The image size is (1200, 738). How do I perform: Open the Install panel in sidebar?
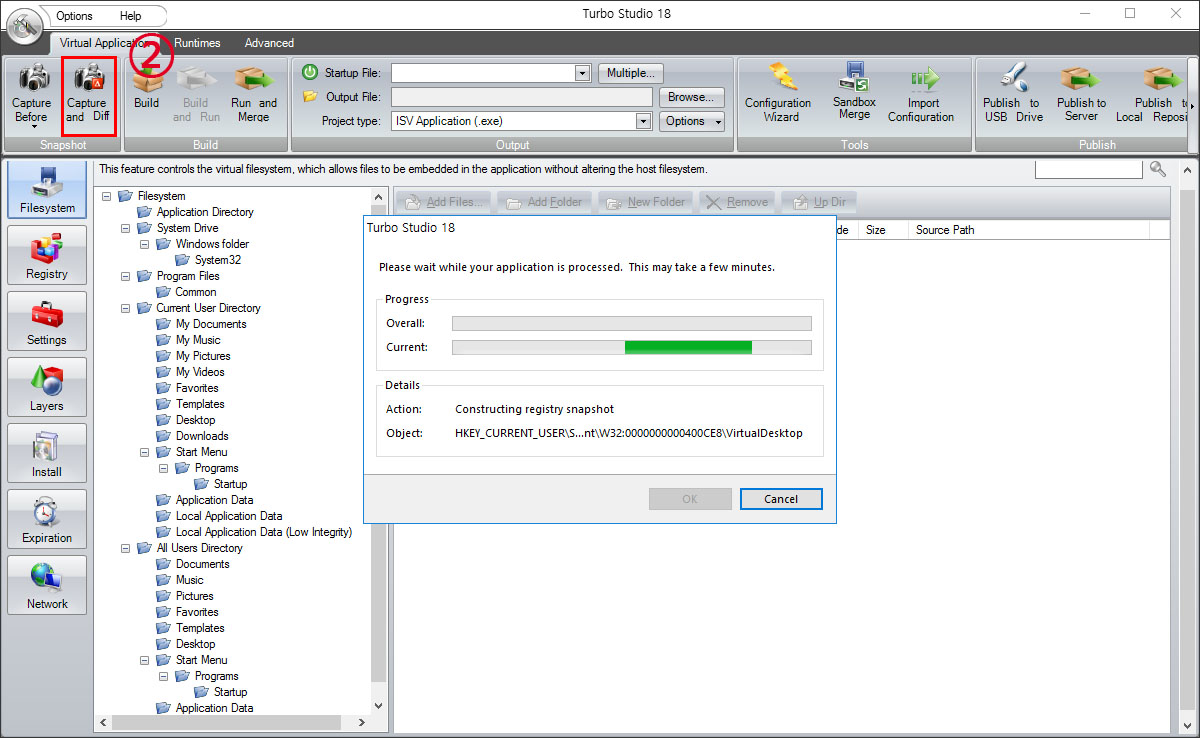pyautogui.click(x=48, y=453)
